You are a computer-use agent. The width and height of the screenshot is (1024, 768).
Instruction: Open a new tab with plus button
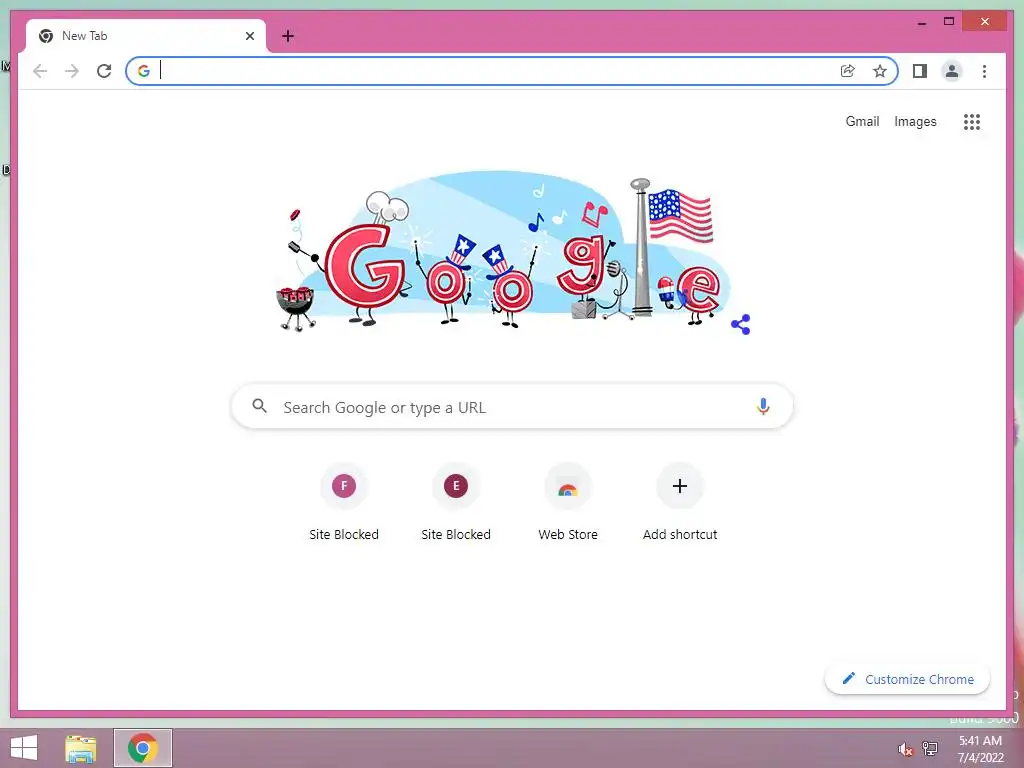[288, 36]
